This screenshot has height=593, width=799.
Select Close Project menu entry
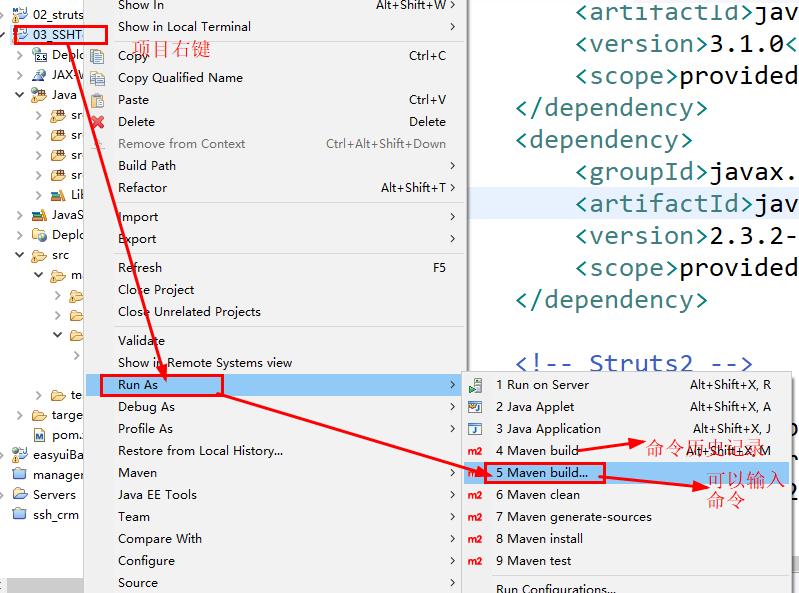(274, 290)
